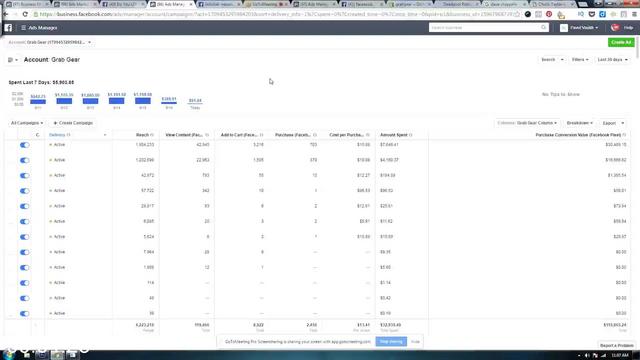This screenshot has width=640, height=360.
Task: Switch to the first browser tab
Action: 27,4
